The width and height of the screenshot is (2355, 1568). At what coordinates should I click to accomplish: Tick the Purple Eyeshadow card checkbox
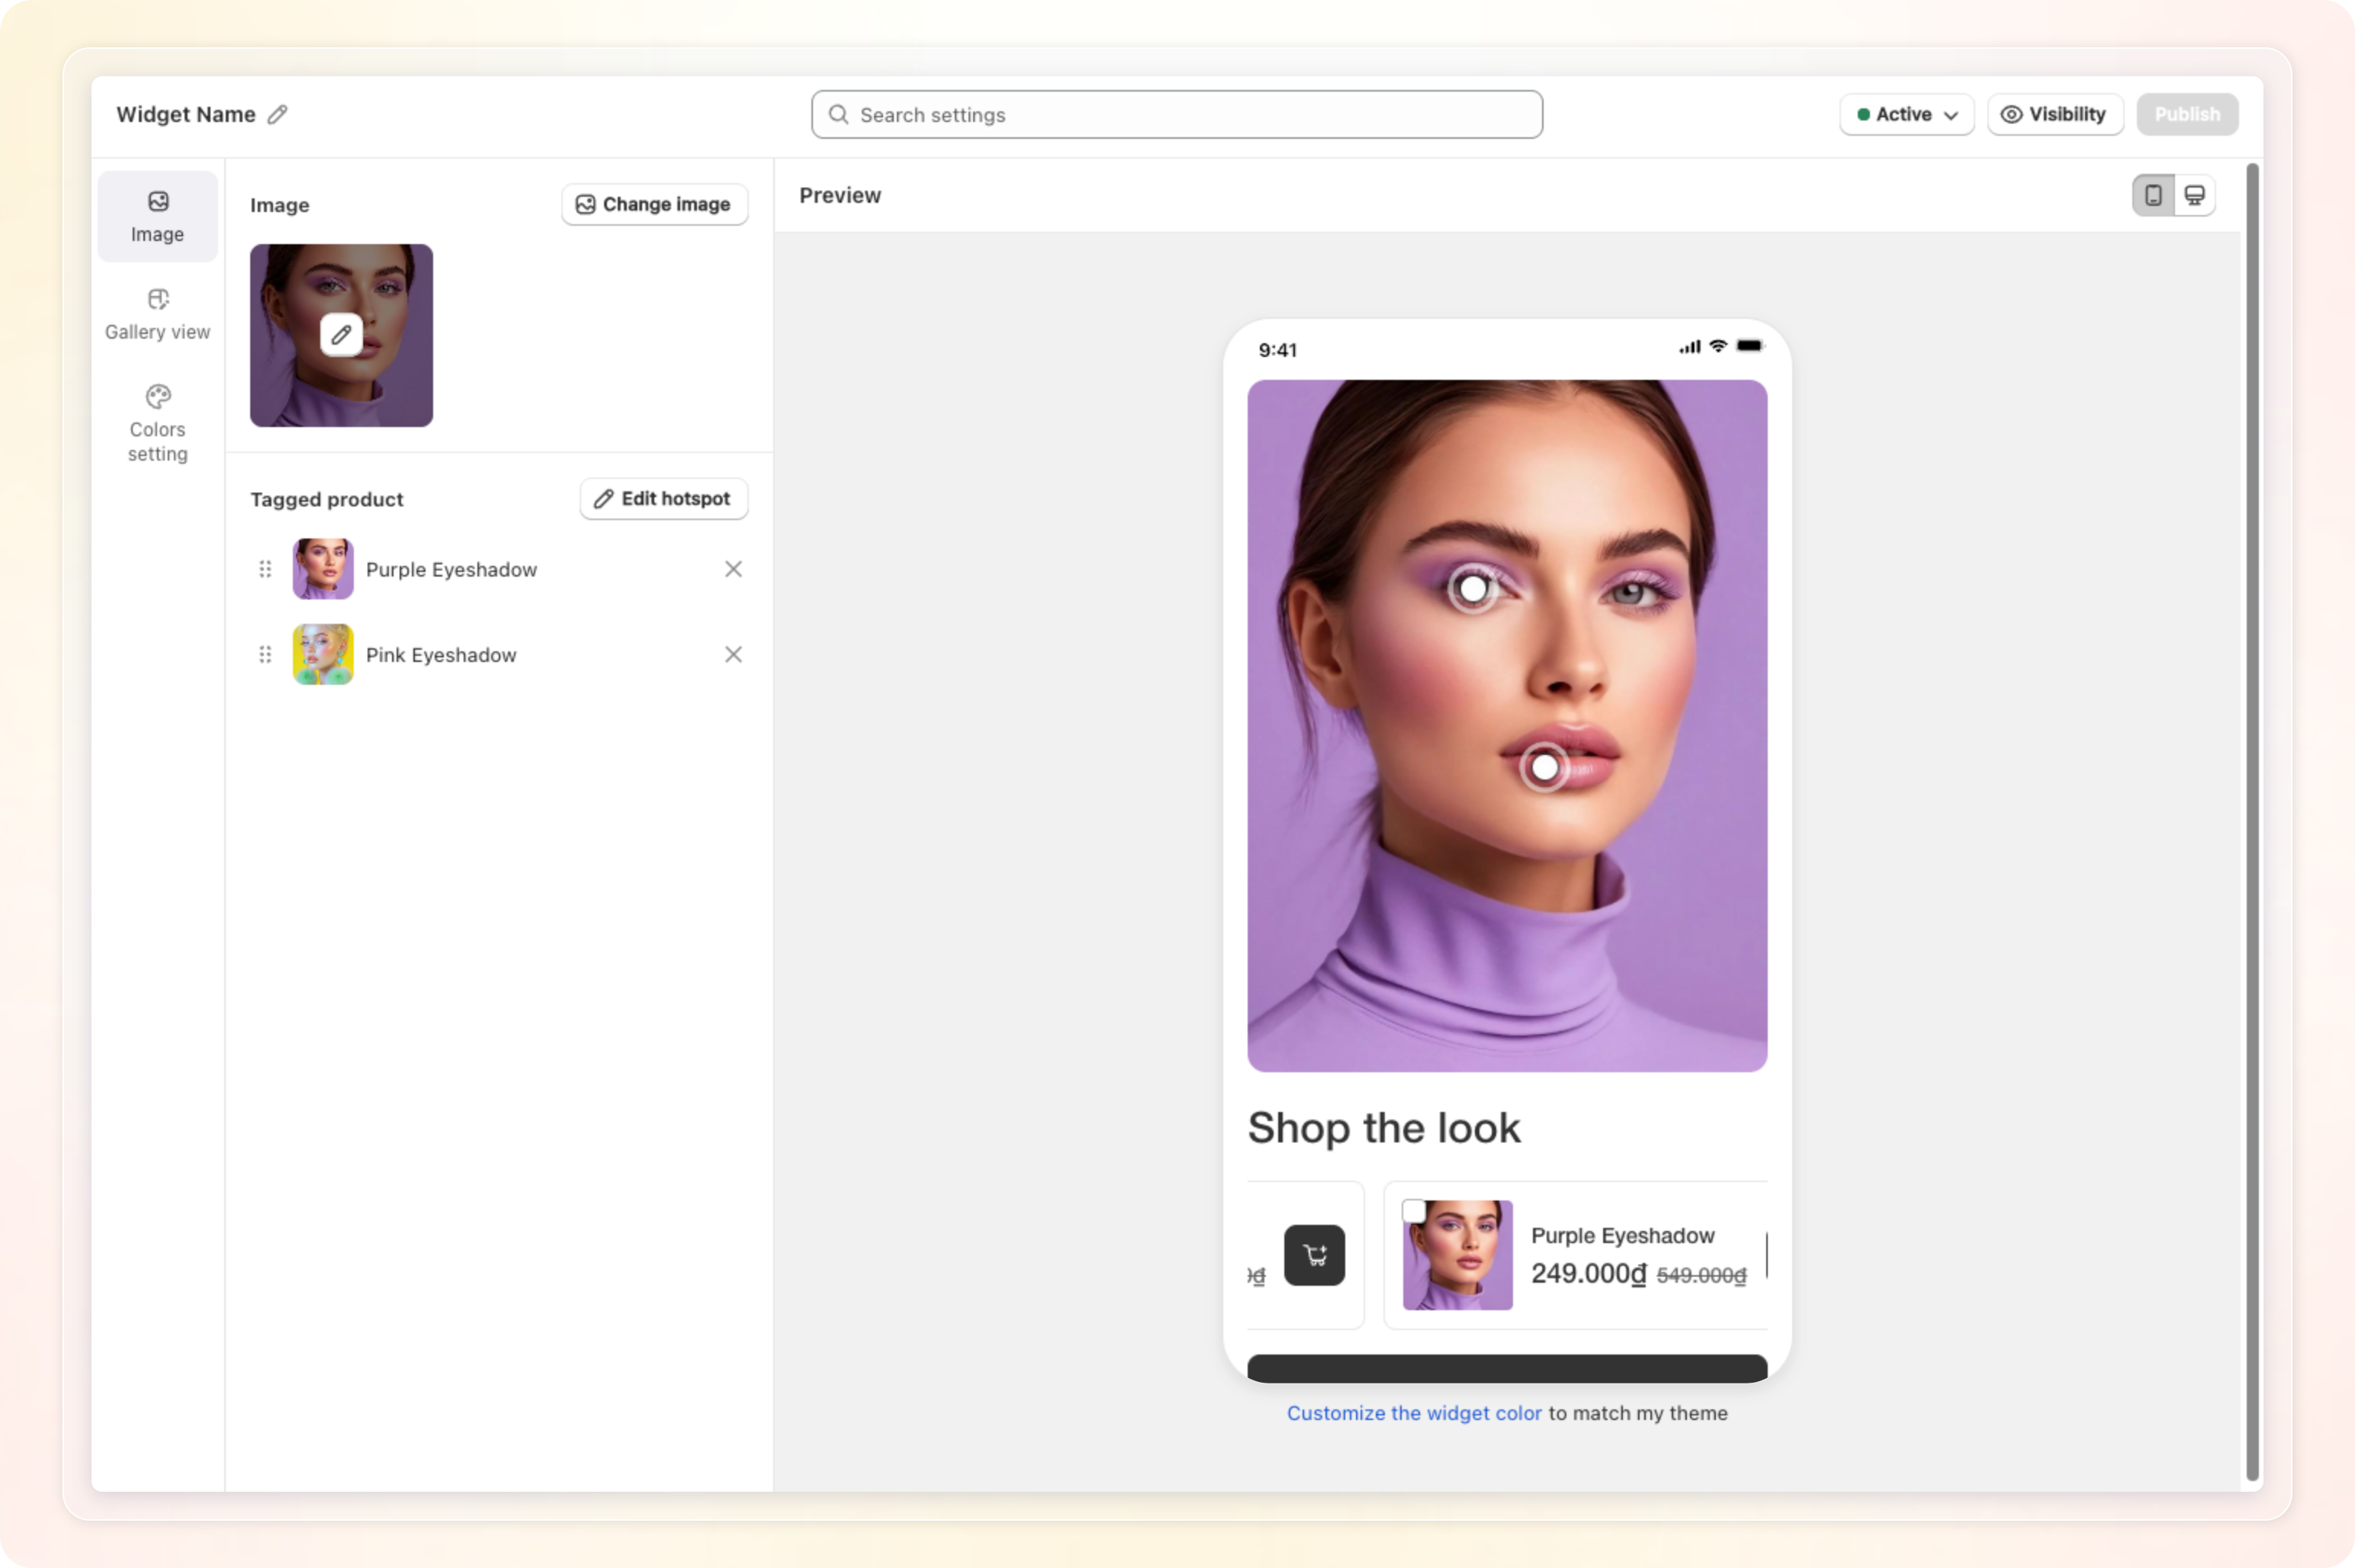point(1413,1211)
